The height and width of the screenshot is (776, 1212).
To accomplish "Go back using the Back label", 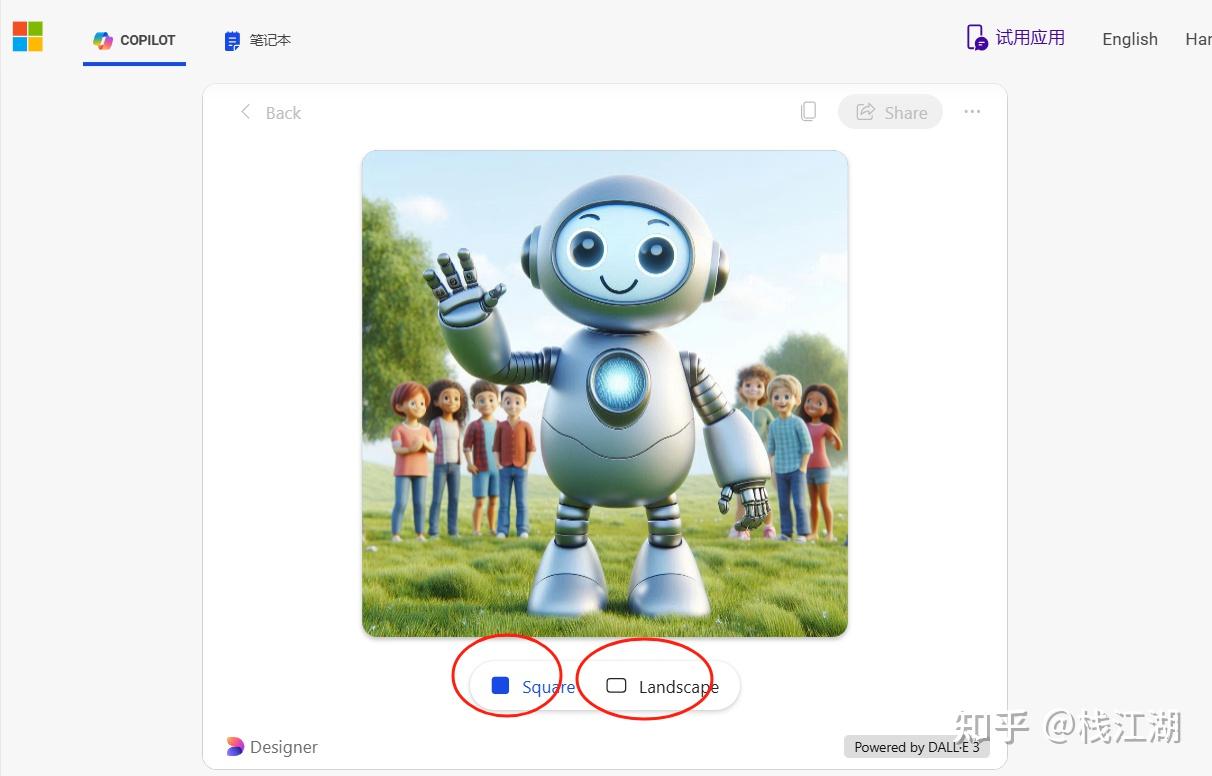I will (283, 113).
